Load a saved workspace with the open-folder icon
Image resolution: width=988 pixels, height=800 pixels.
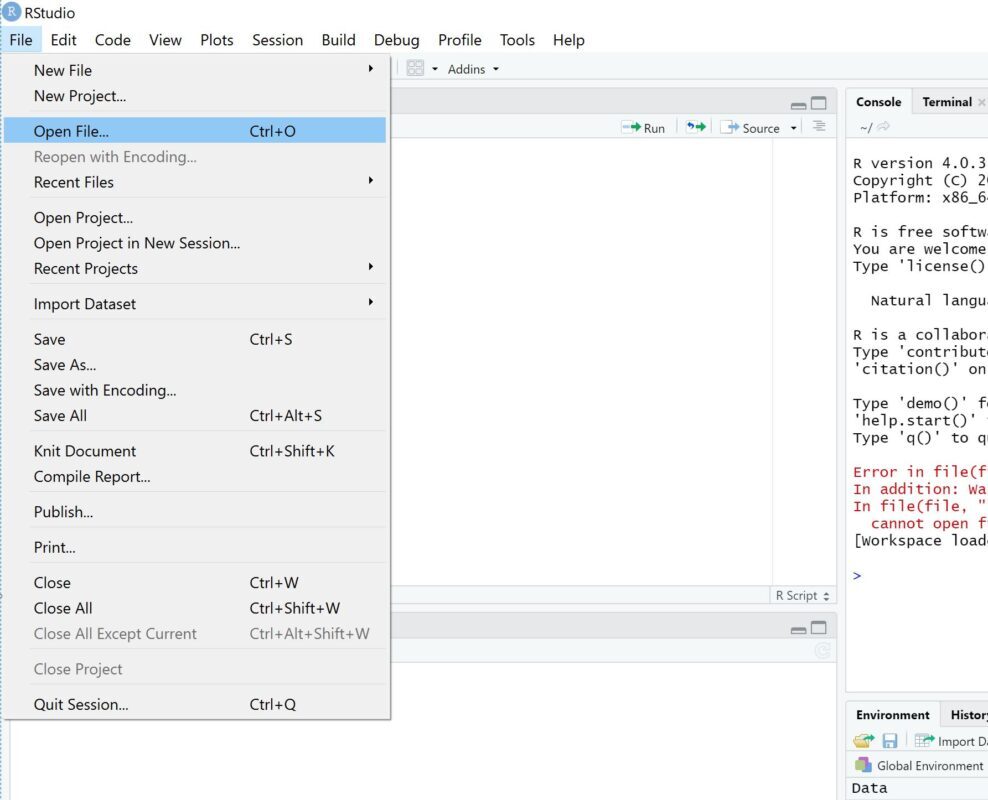862,740
